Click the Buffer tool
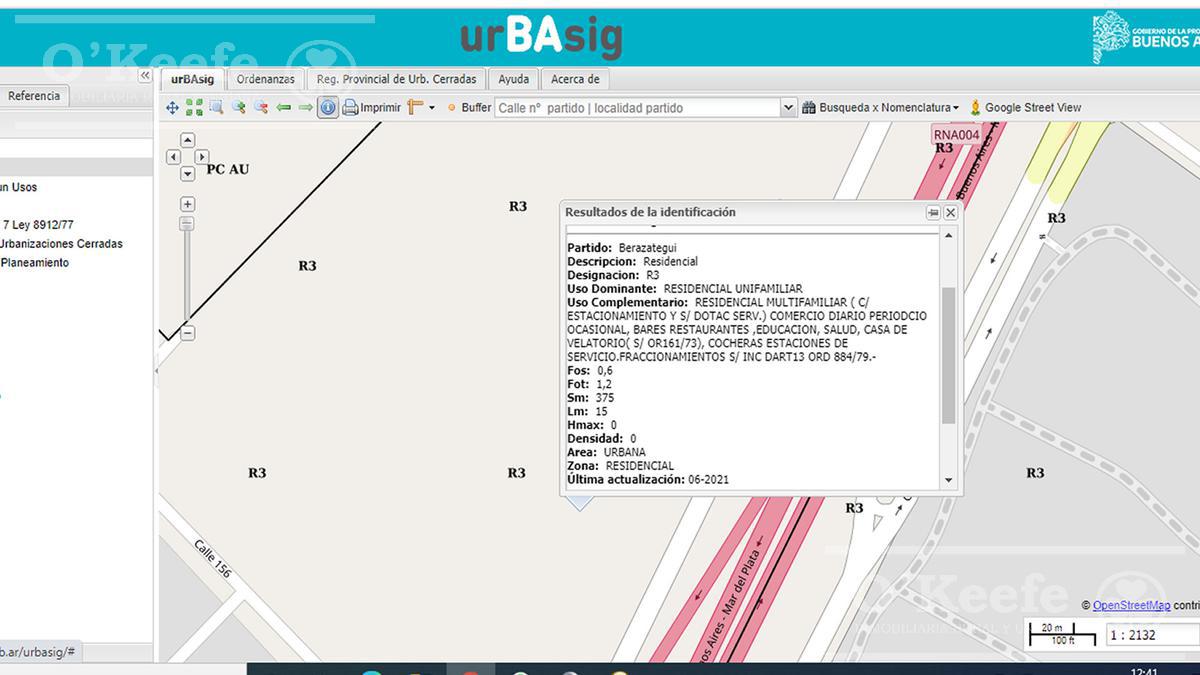Viewport: 1200px width, 675px height. pos(470,107)
